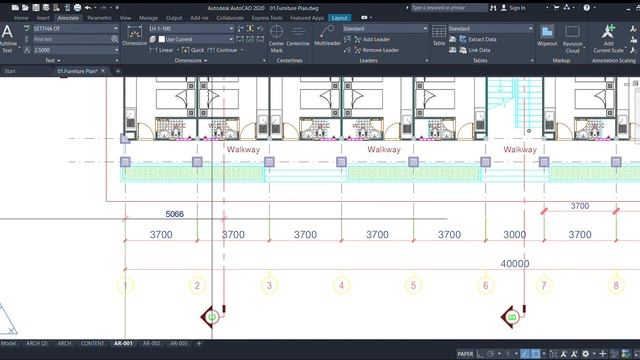Toggle highlighted object snap button
The image size is (640, 360).
click(536, 354)
